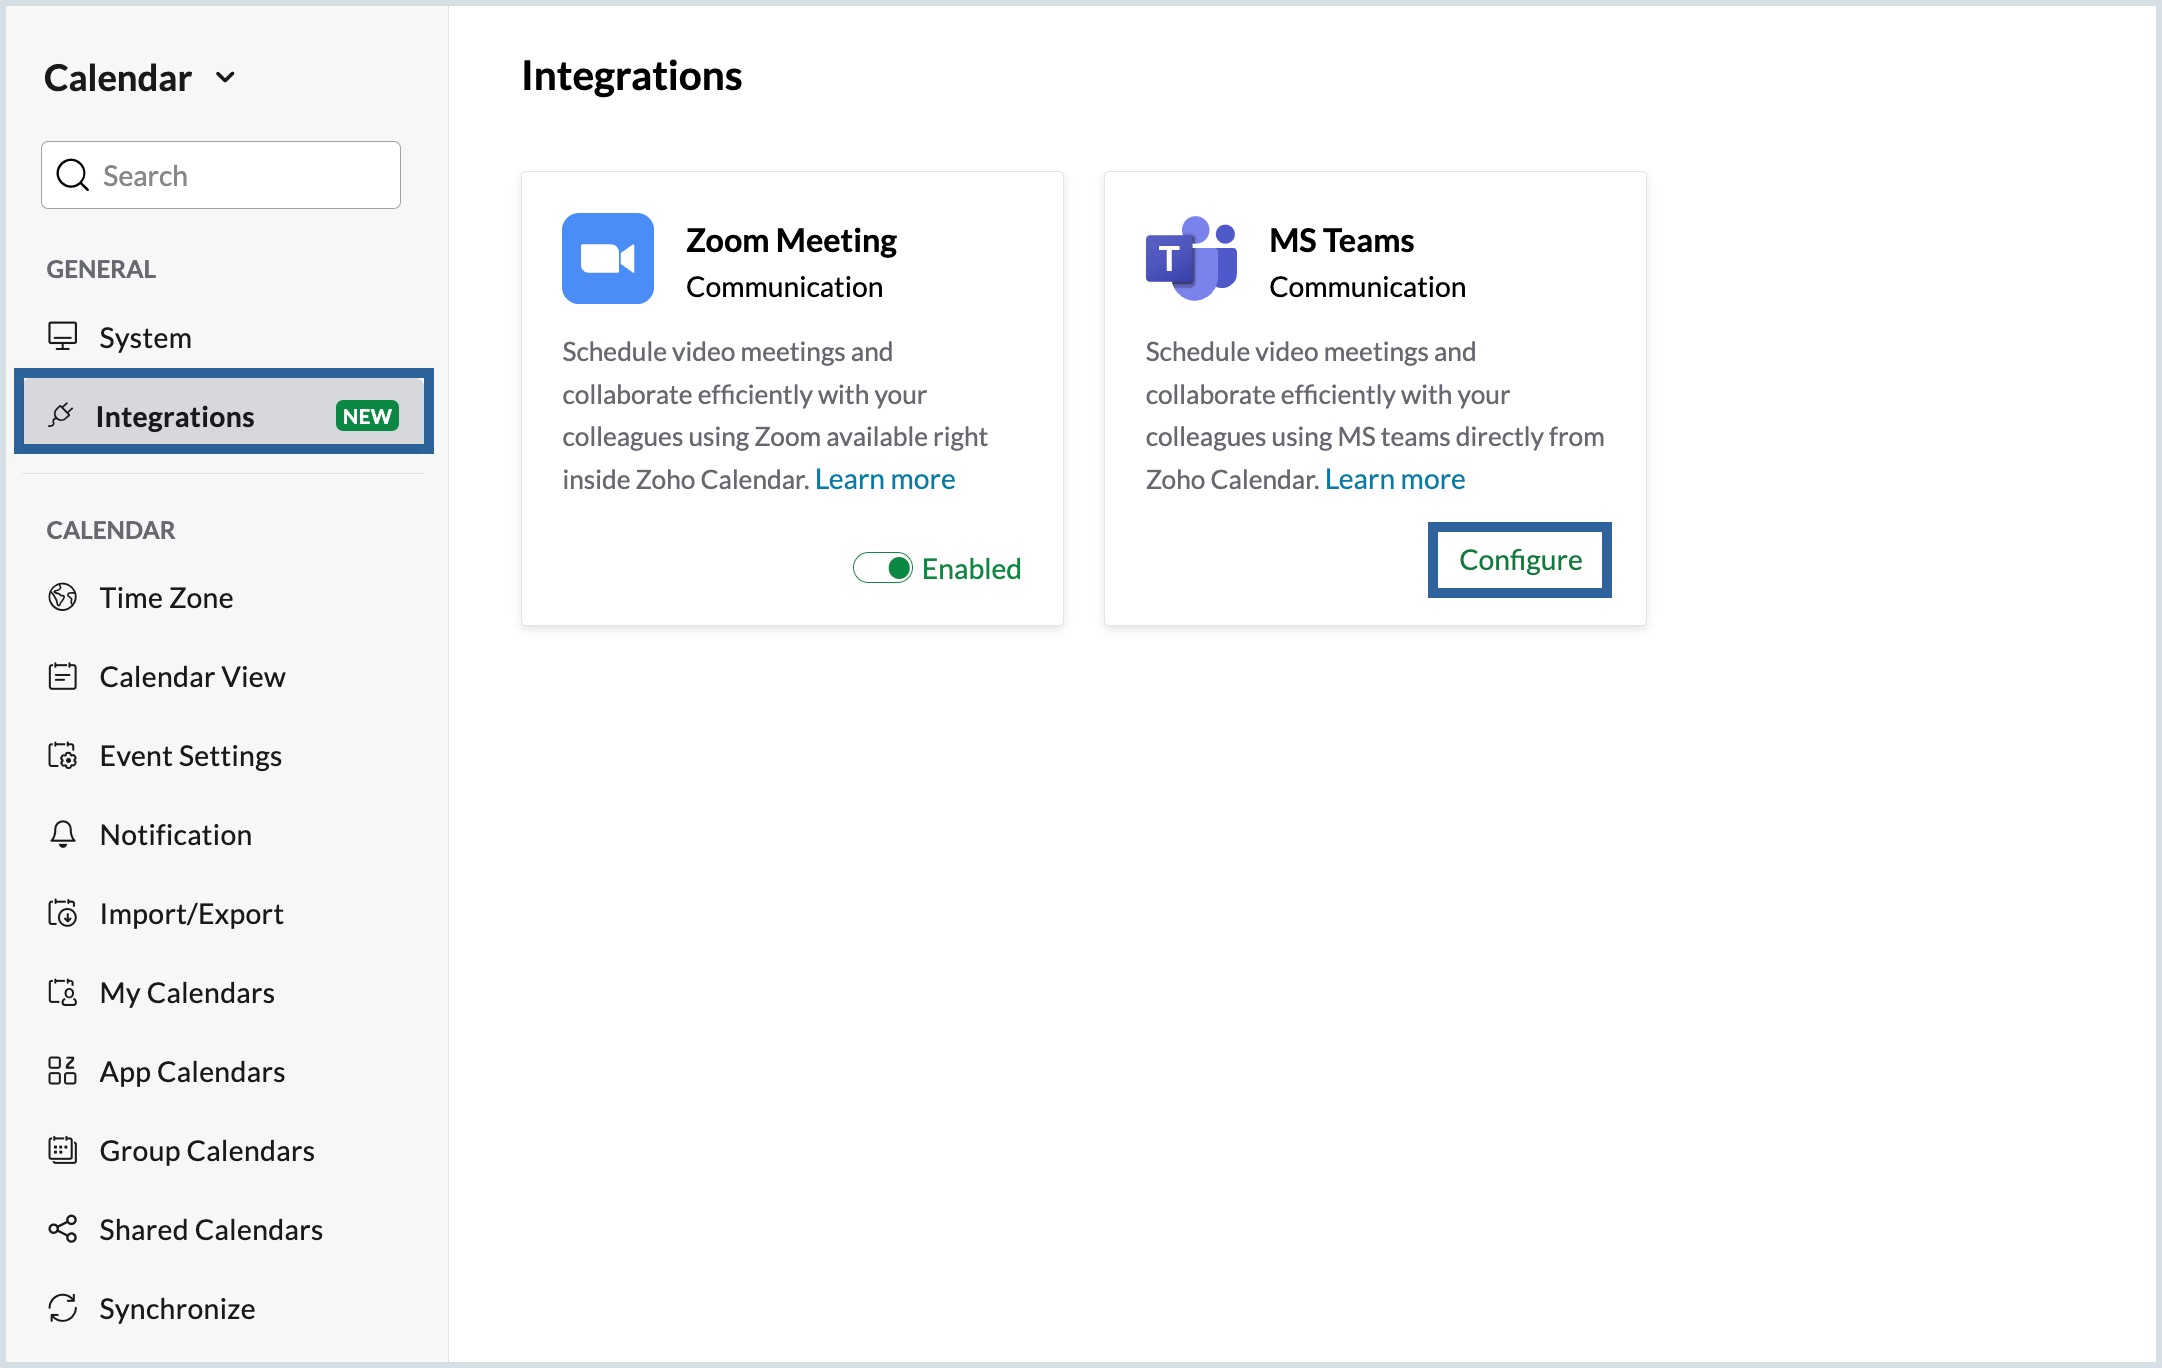2162x1368 pixels.
Task: Click the CALENDAR section label
Action: [x=111, y=530]
